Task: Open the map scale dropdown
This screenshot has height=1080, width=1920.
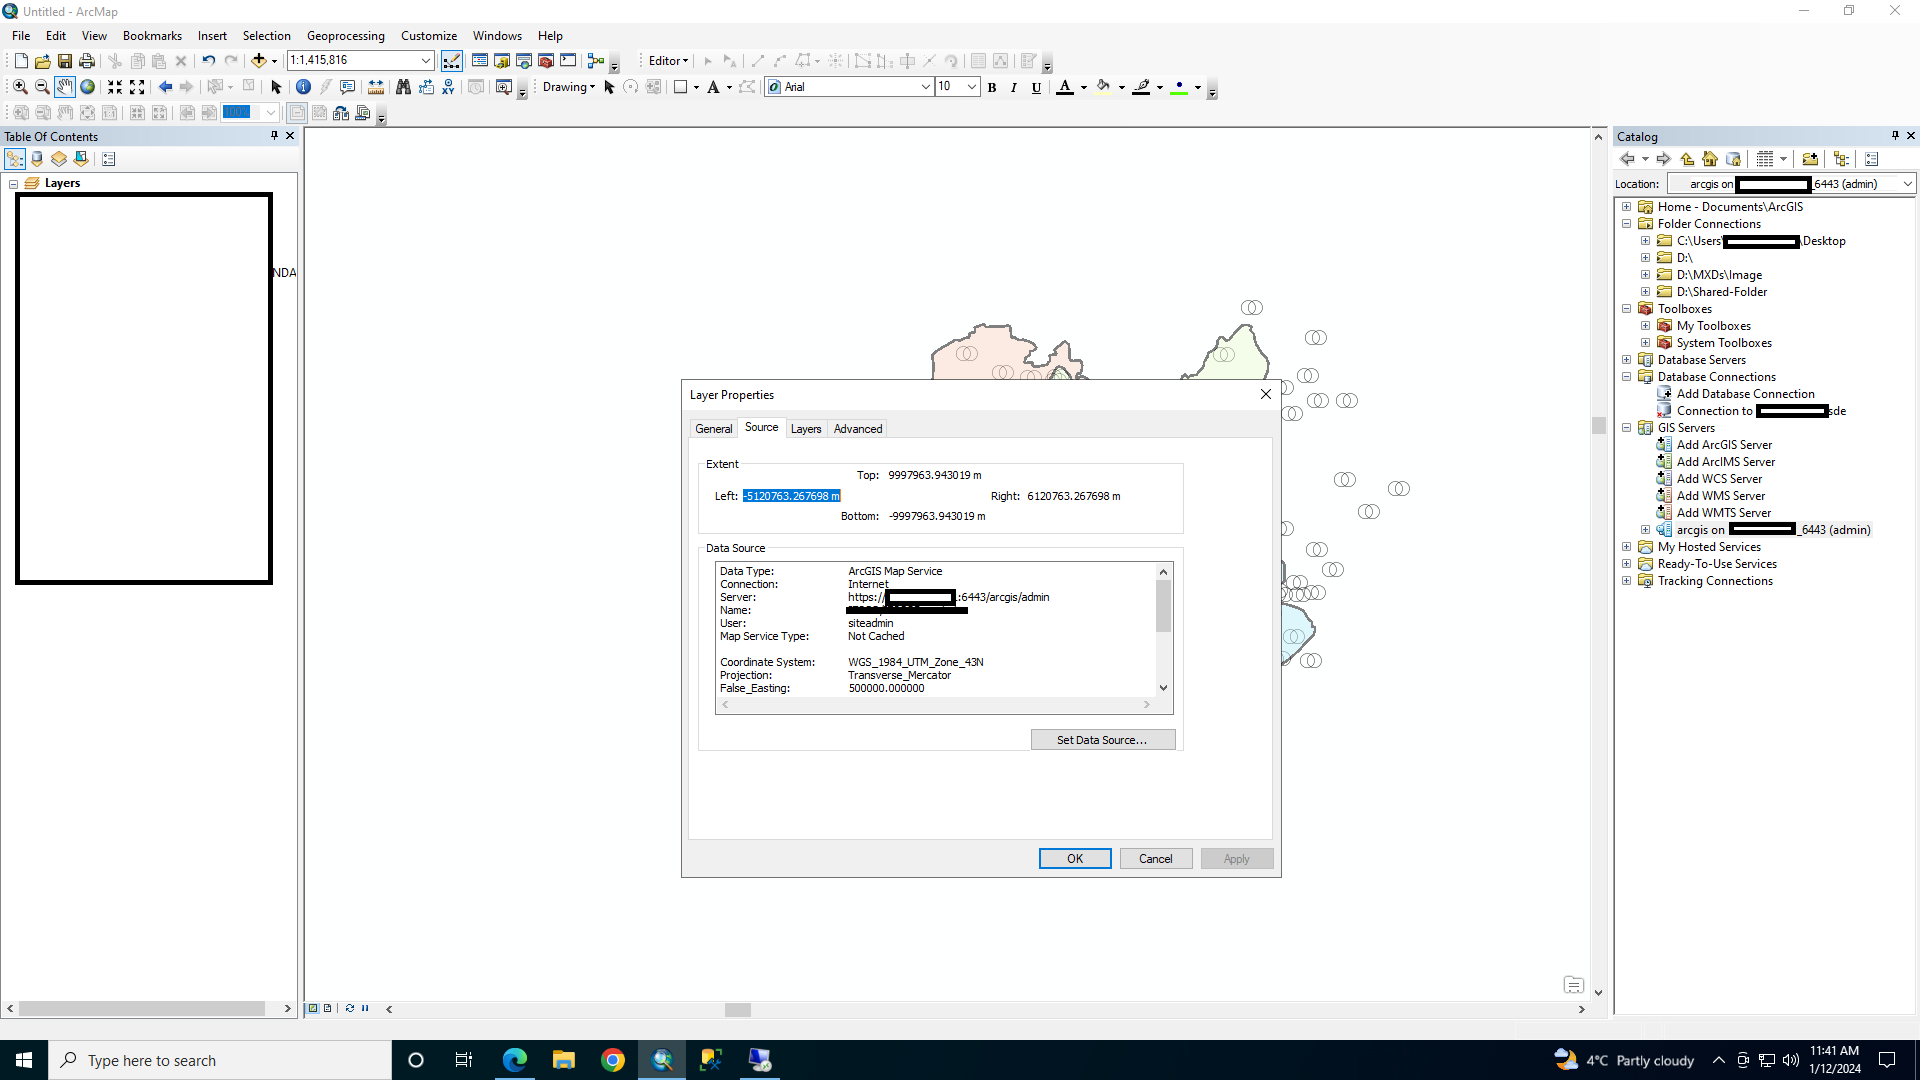Action: click(426, 61)
